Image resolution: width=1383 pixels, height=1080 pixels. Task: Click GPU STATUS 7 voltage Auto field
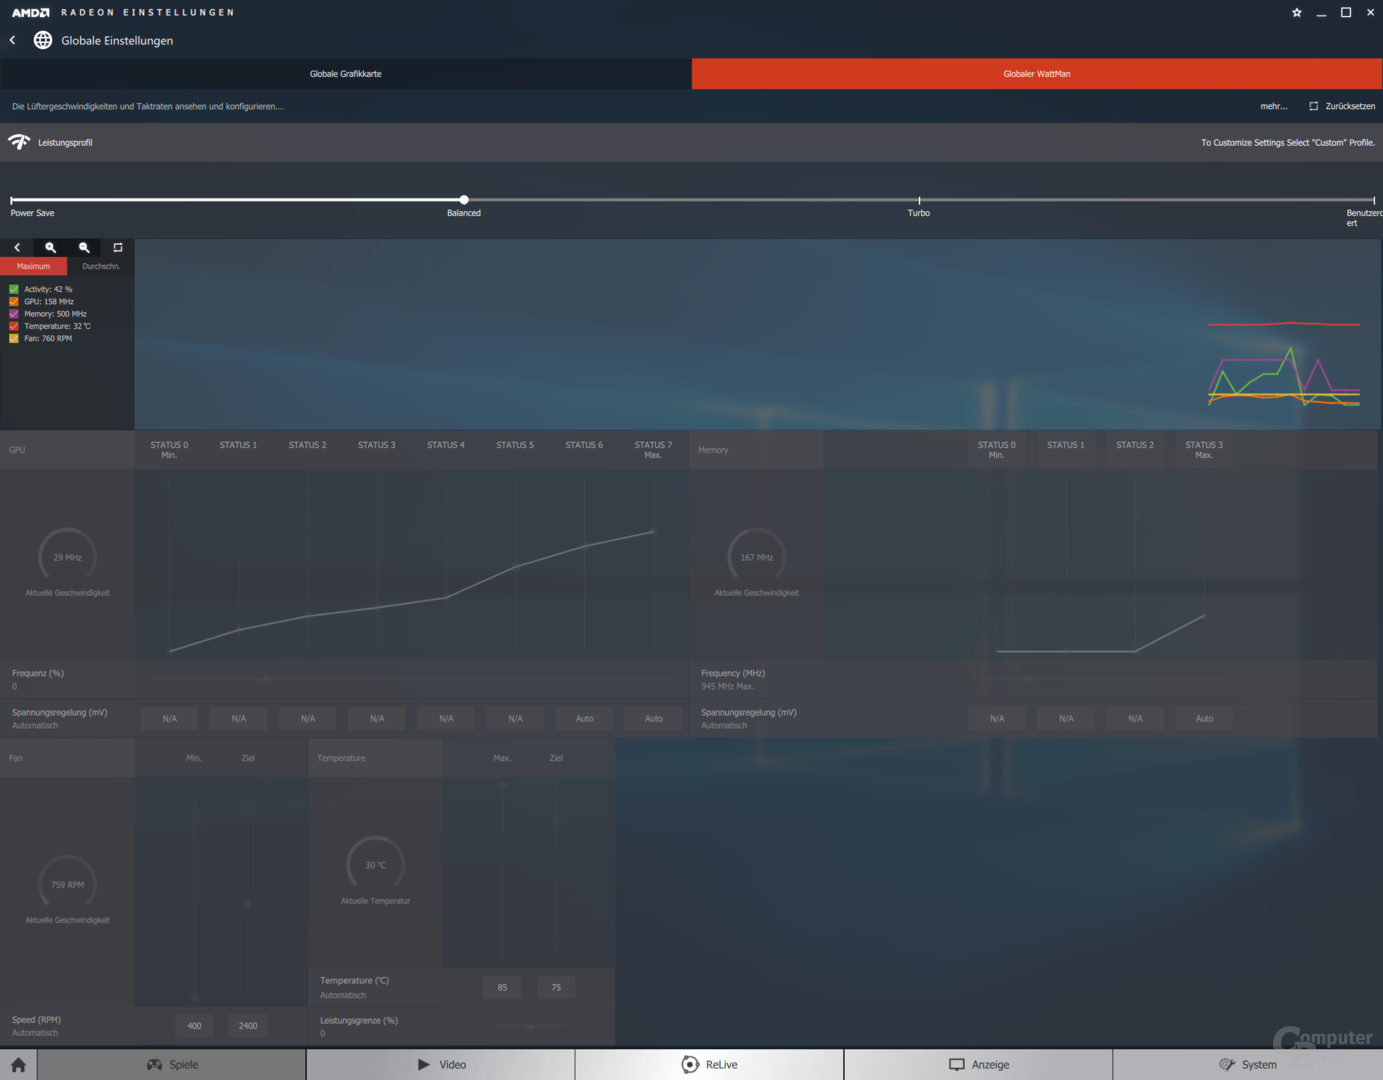(654, 719)
